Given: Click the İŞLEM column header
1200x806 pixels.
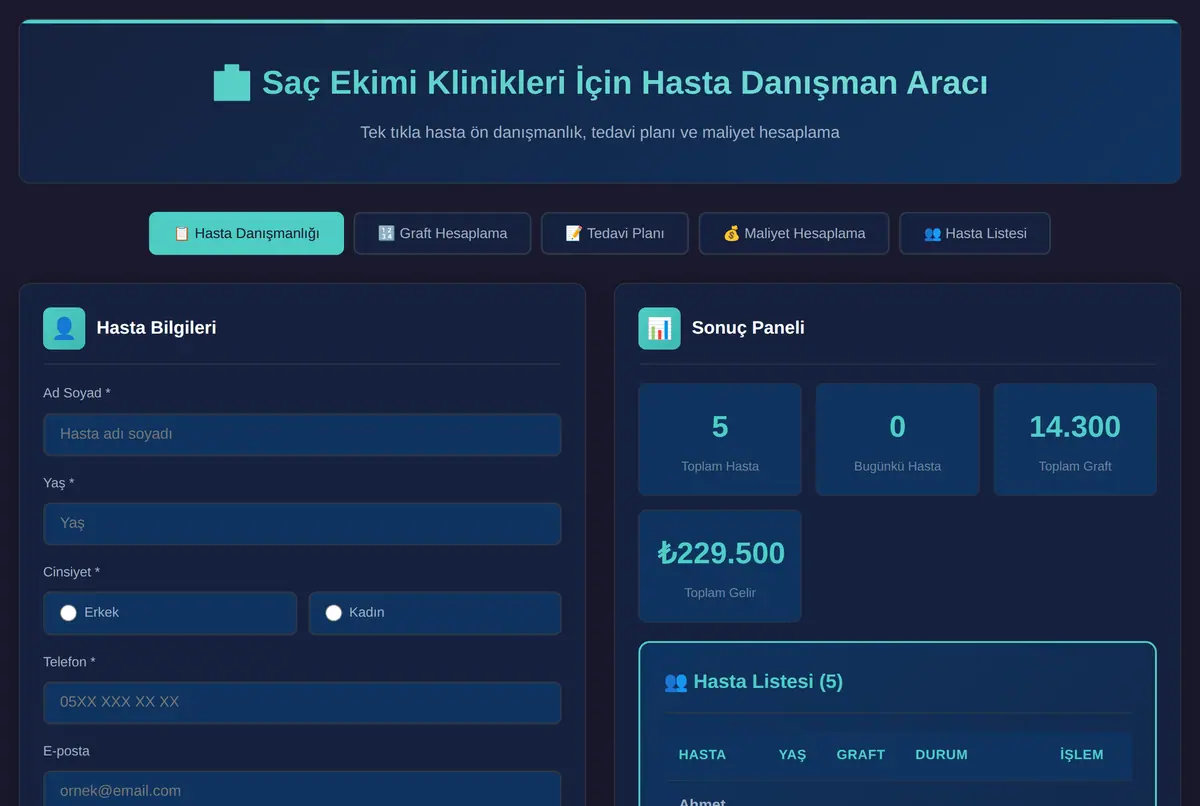Looking at the screenshot, I should point(1082,755).
